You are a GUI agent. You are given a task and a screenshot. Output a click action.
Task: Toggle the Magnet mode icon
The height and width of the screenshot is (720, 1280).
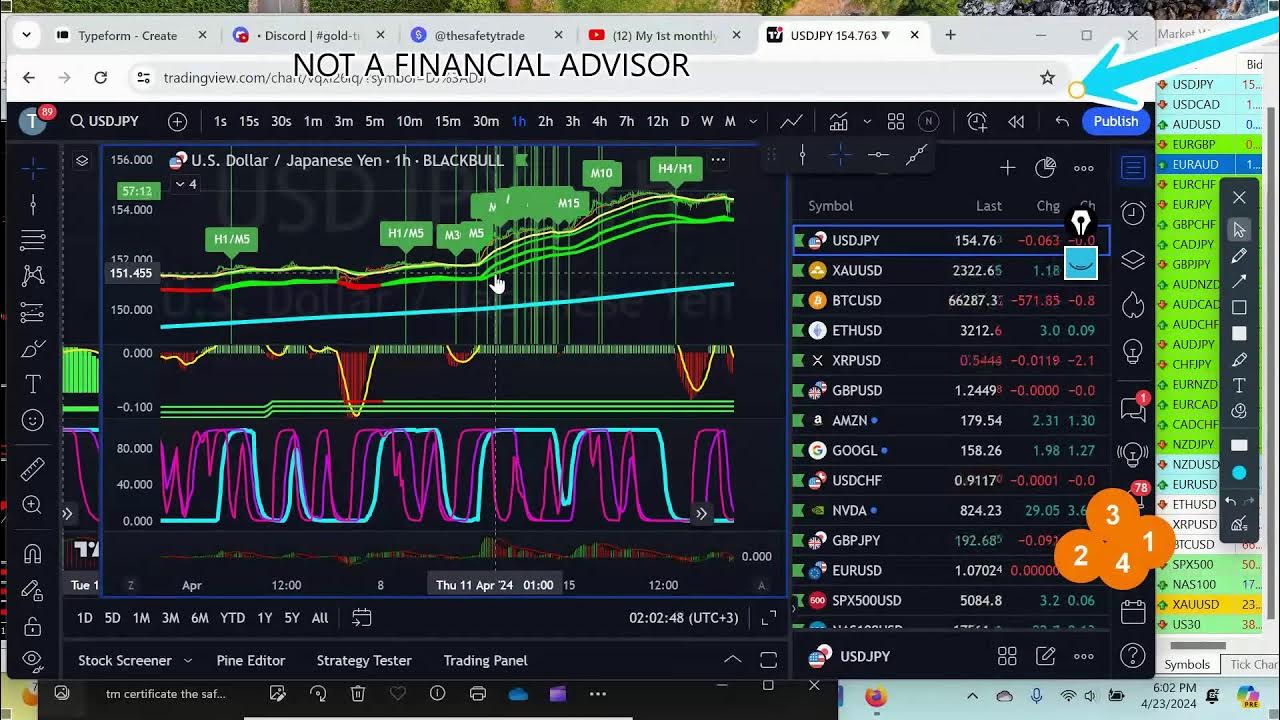(32, 554)
